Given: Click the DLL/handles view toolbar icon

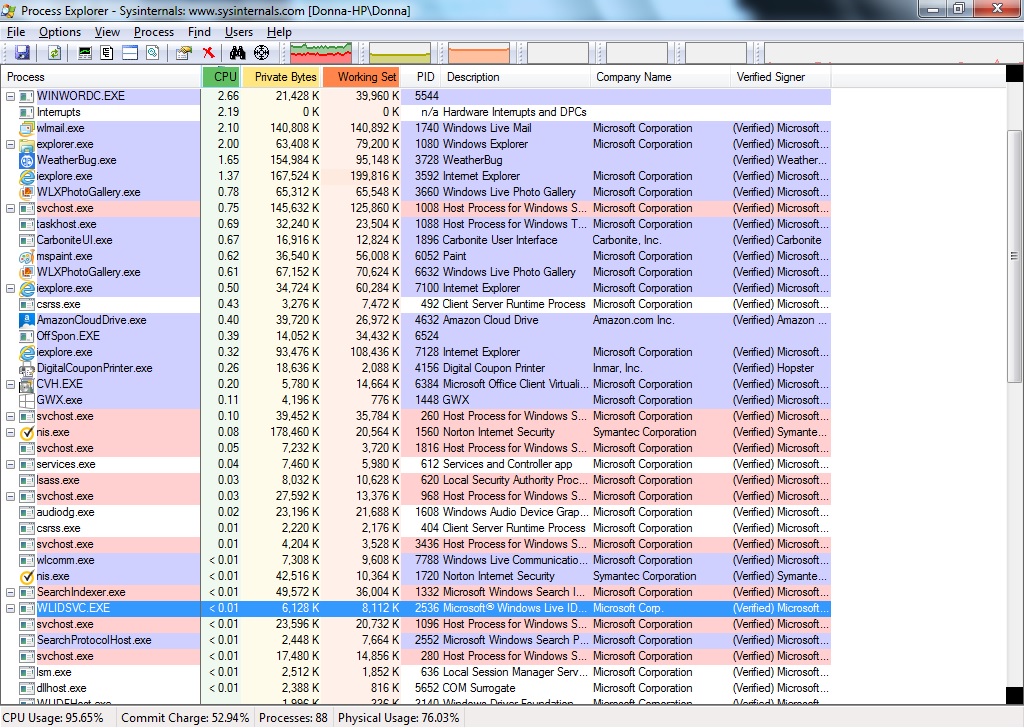Looking at the screenshot, I should coord(153,53).
